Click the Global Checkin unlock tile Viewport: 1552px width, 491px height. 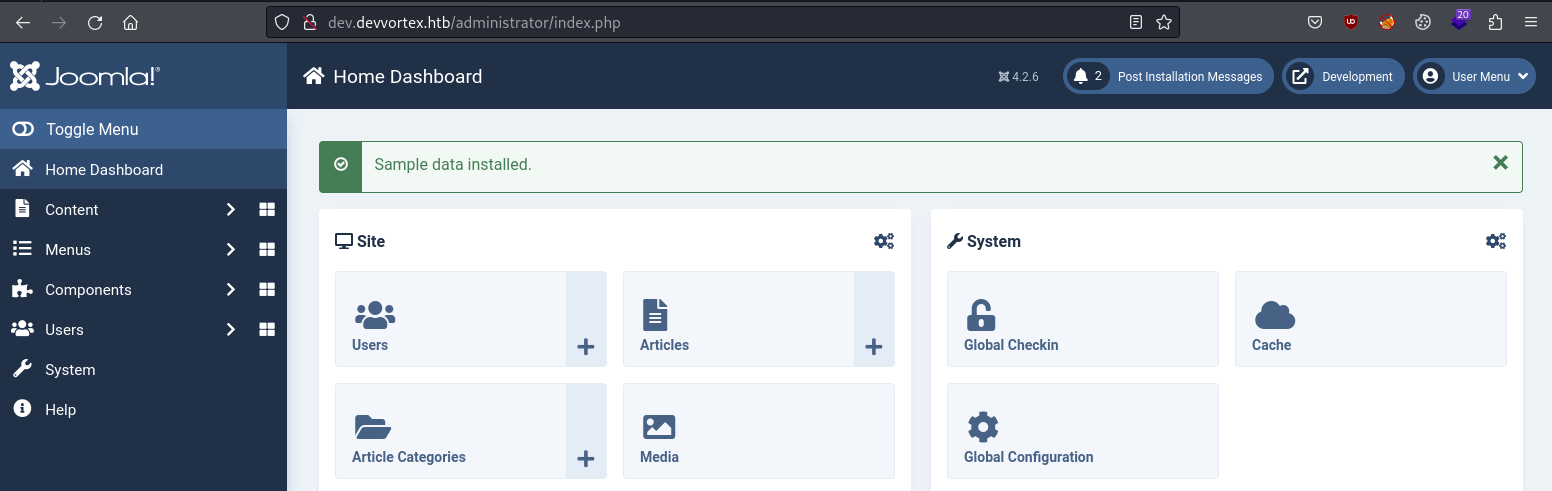(1083, 319)
